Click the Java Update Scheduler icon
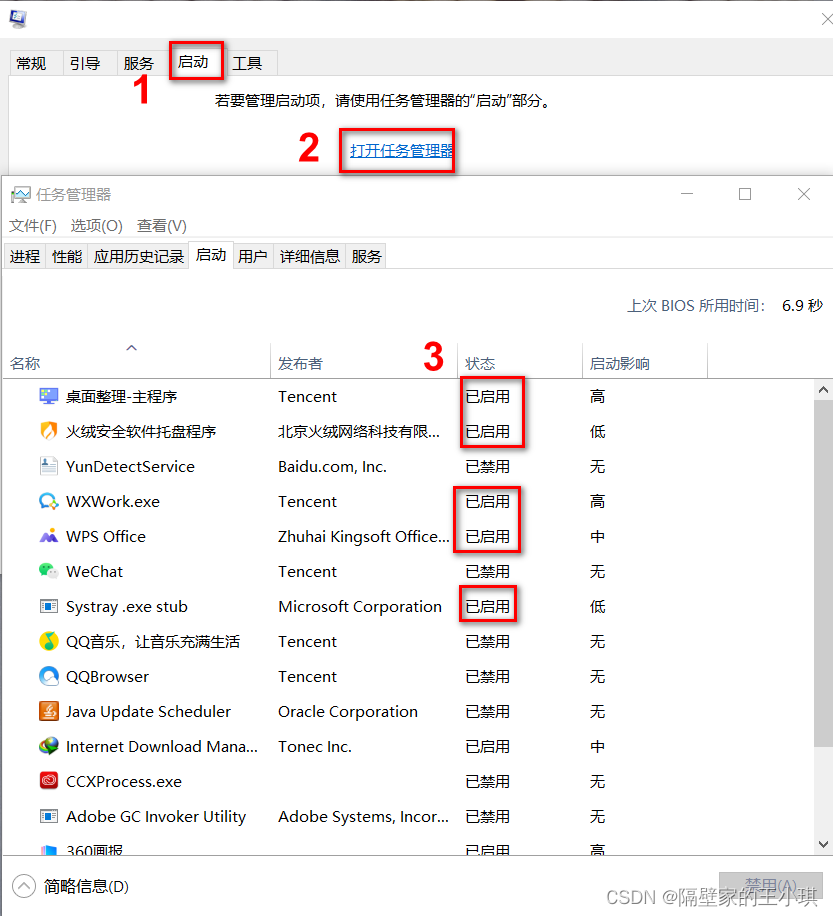This screenshot has width=833, height=916. pos(48,712)
